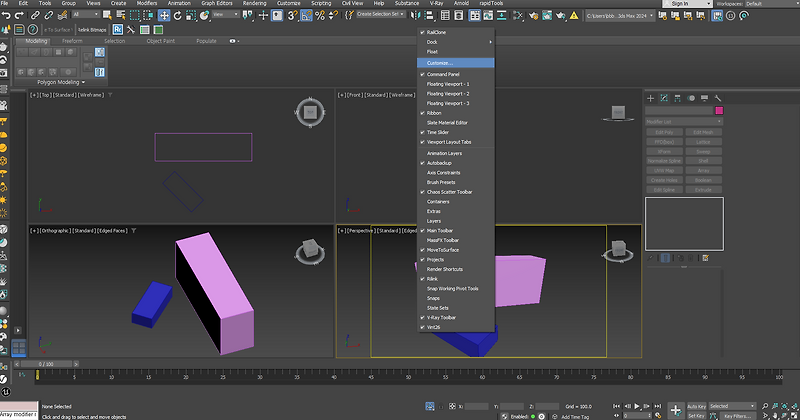Image resolution: width=800 pixels, height=420 pixels.
Task: Disable Time Slider in the context menu
Action: 438,132
